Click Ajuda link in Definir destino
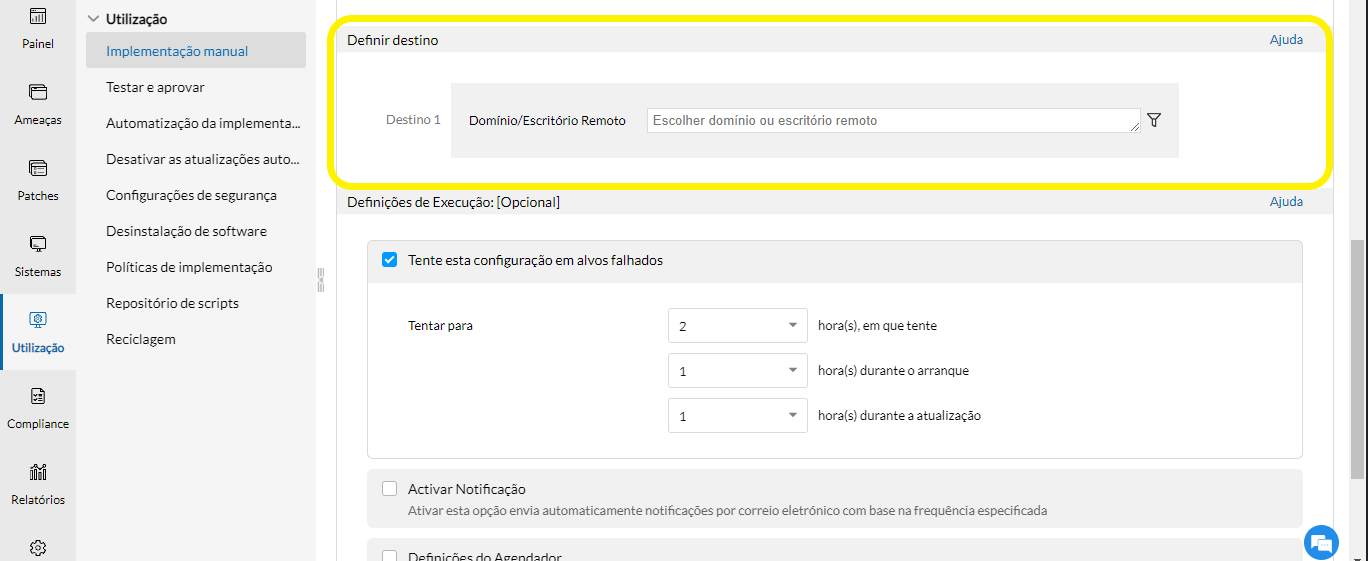Image resolution: width=1368 pixels, height=561 pixels. pyautogui.click(x=1286, y=40)
